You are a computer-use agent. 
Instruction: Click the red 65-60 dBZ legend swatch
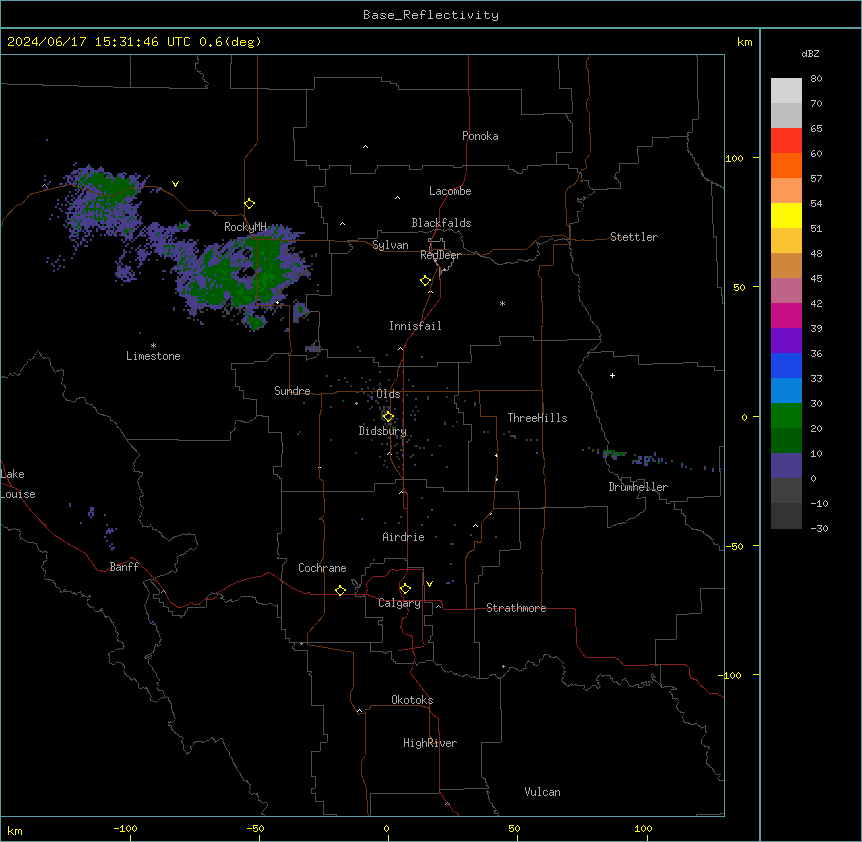(786, 141)
